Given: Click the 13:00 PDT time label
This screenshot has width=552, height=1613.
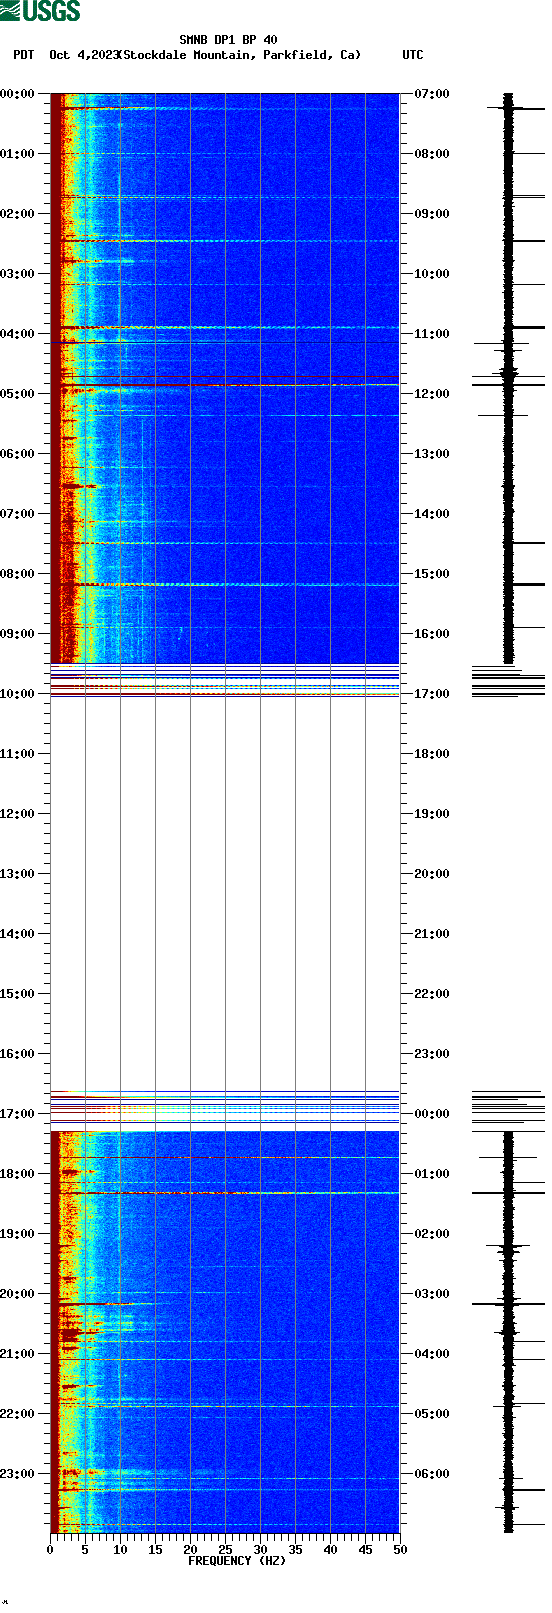Looking at the screenshot, I should pos(17,874).
